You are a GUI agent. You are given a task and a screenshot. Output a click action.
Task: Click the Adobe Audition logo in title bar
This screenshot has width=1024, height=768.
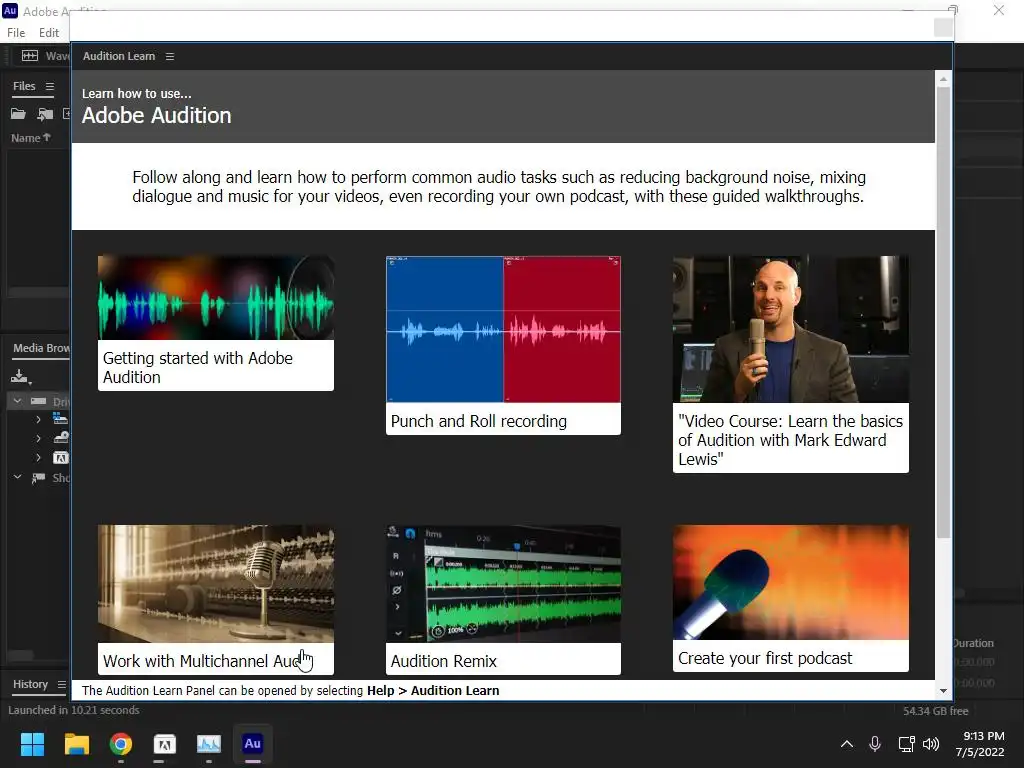[10, 10]
